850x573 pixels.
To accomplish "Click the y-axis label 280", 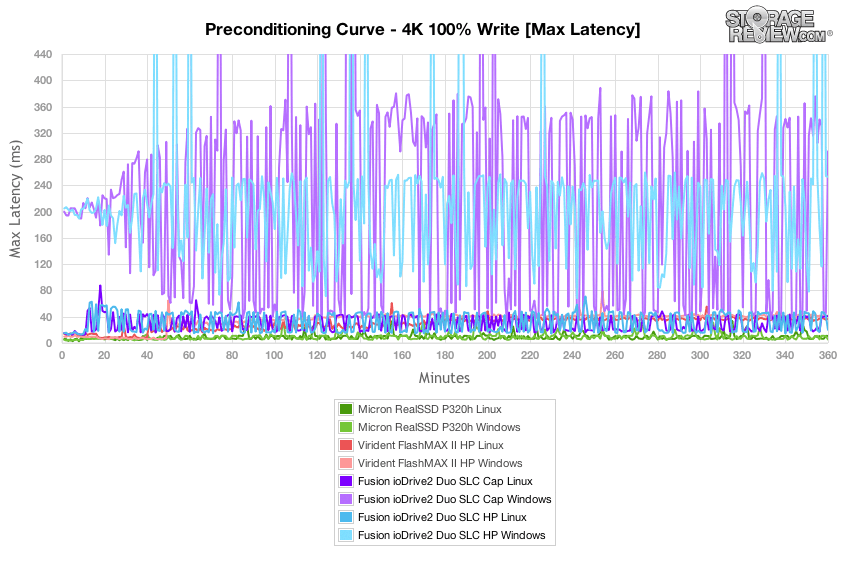I will coord(43,159).
